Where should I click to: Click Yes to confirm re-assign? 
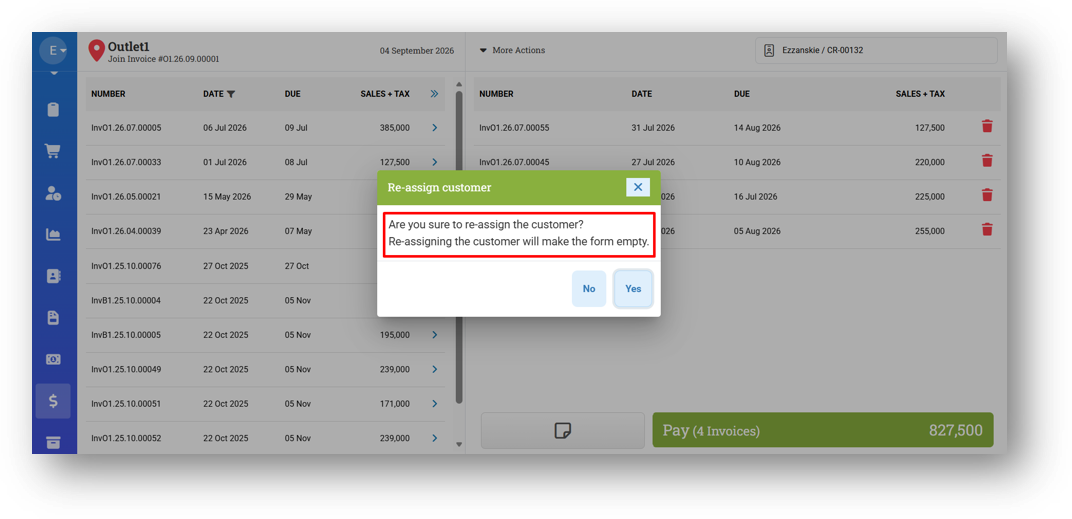[633, 289]
